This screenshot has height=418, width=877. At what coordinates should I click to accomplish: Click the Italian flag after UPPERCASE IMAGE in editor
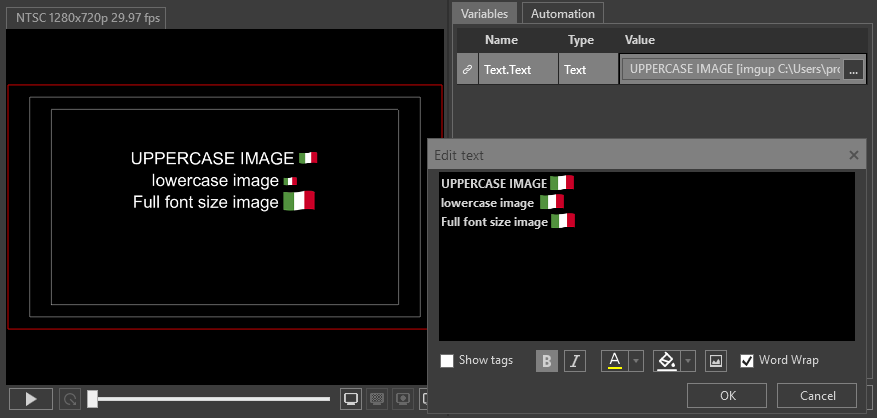coord(562,183)
